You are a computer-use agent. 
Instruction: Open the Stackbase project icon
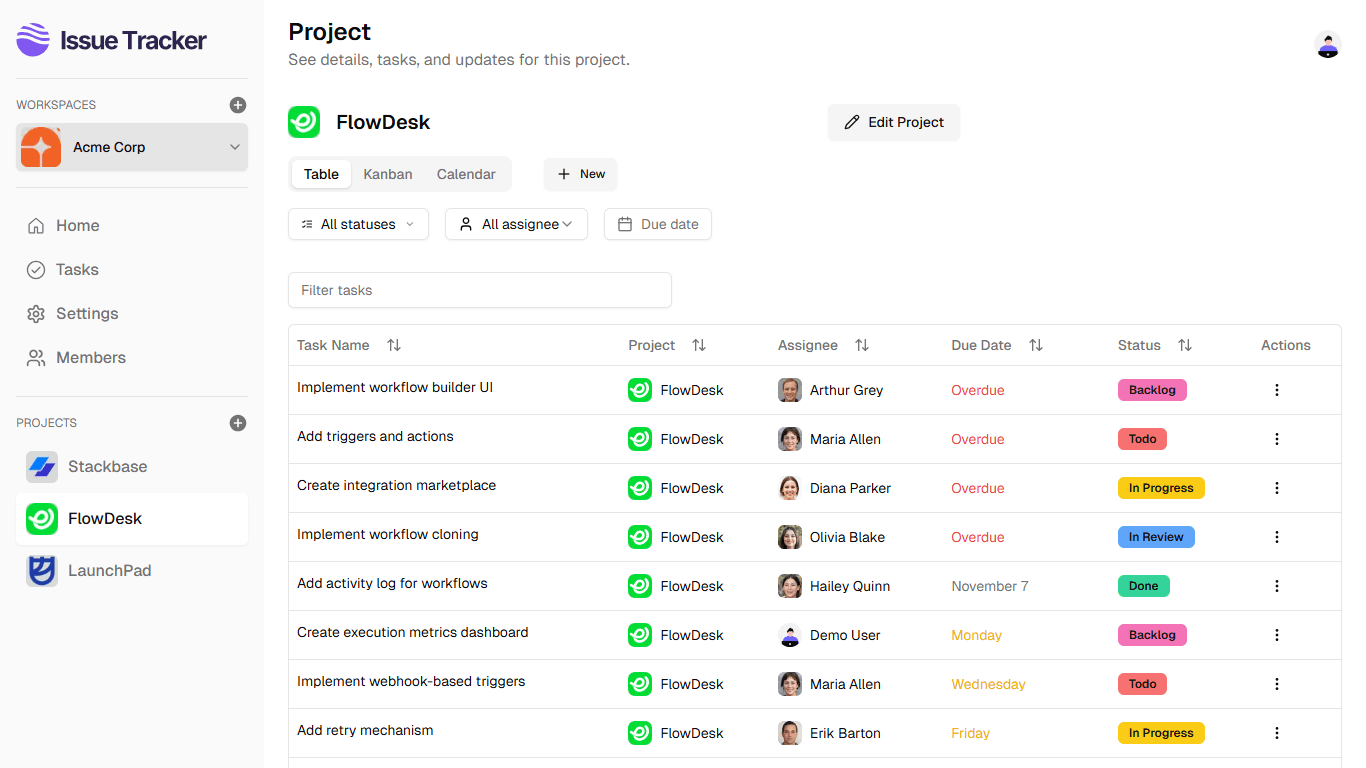pos(41,466)
